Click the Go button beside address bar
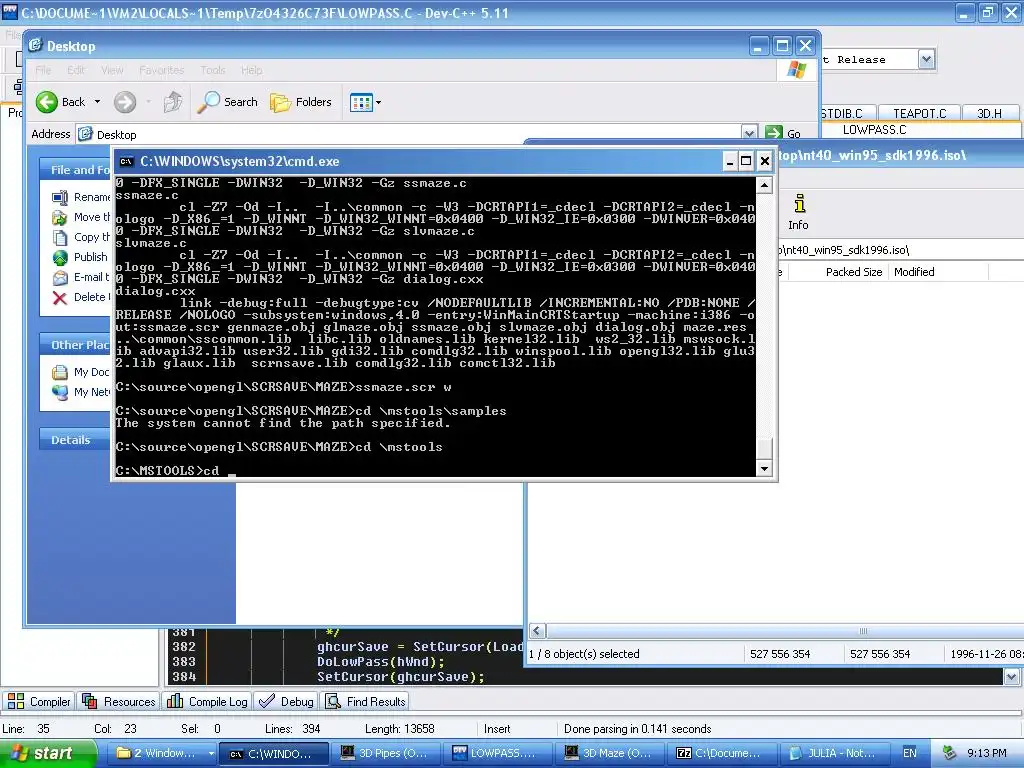 click(x=783, y=133)
